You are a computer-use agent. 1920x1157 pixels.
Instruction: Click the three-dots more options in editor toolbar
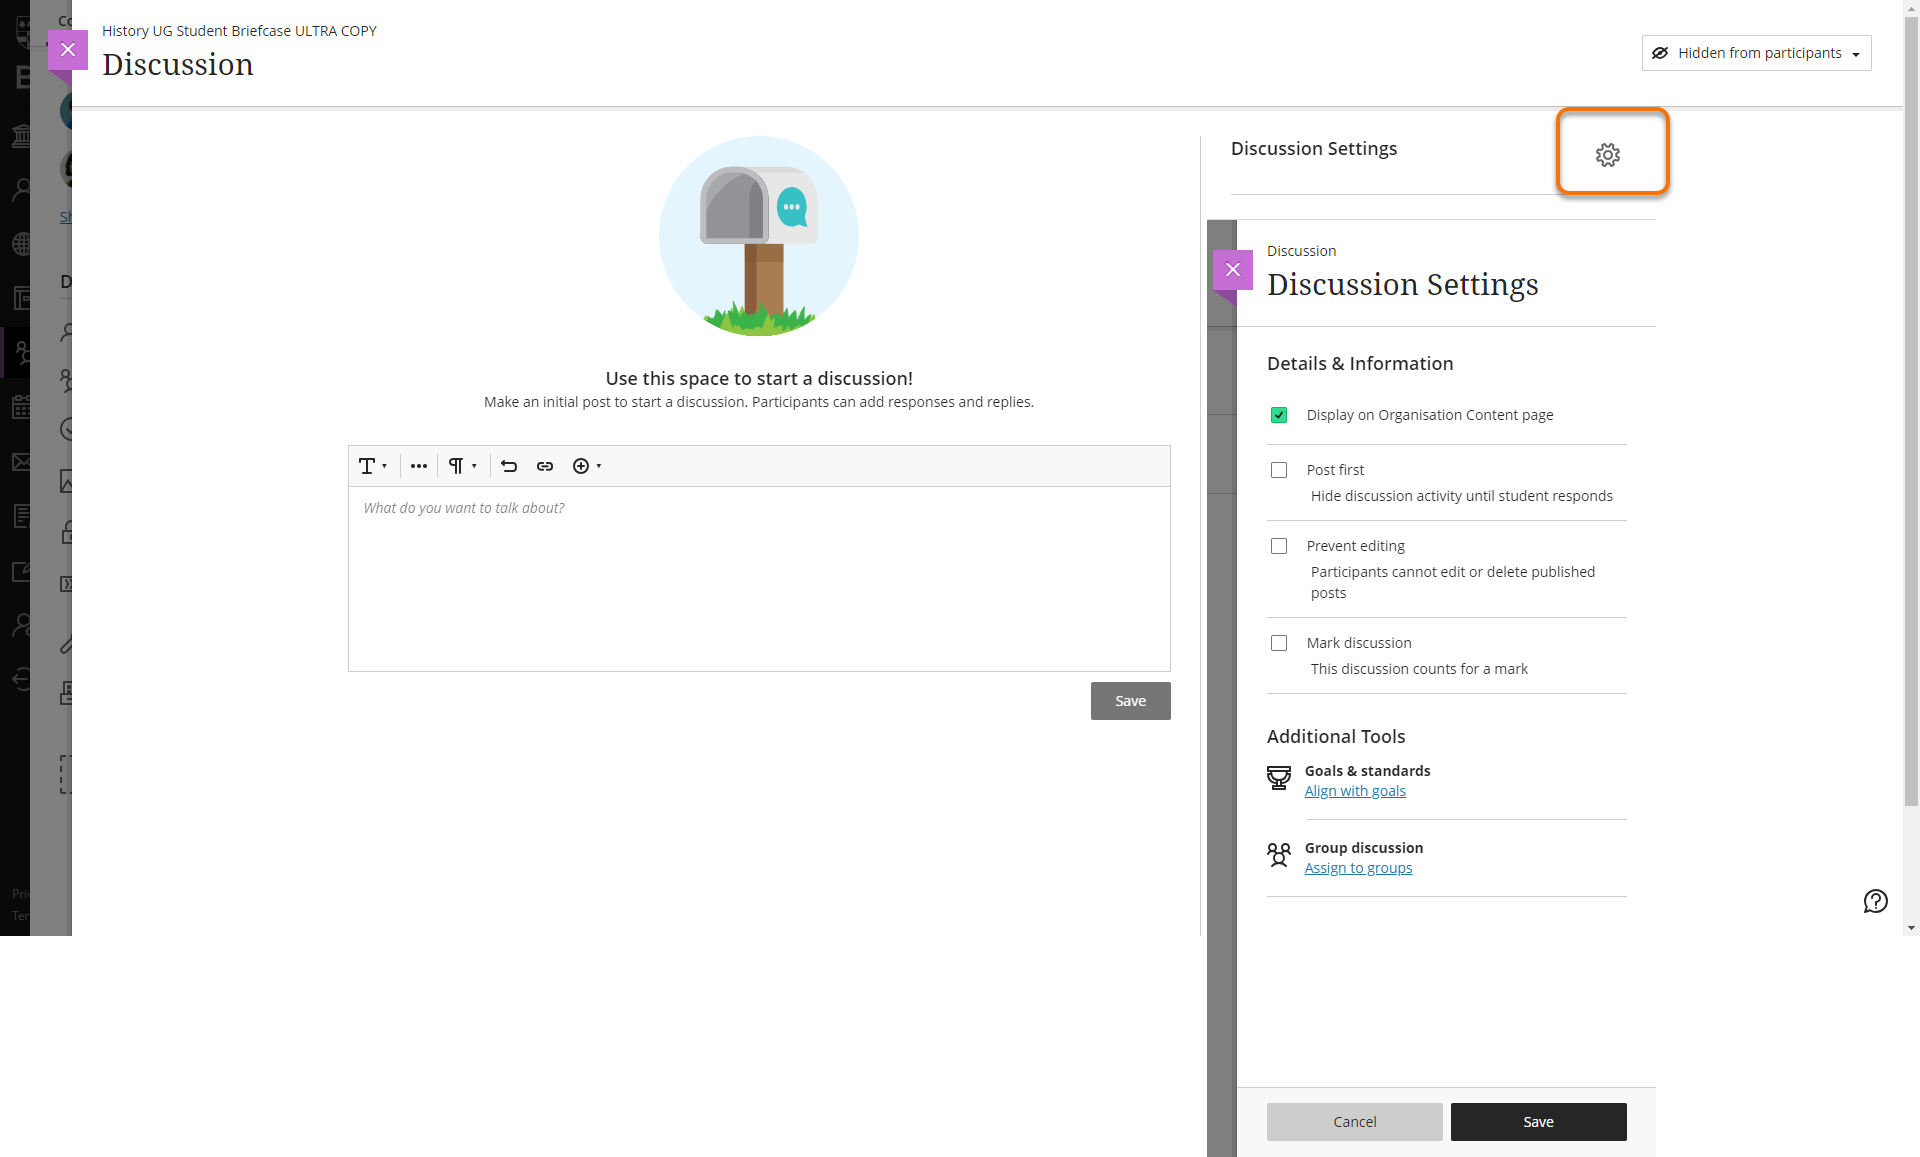click(x=419, y=466)
